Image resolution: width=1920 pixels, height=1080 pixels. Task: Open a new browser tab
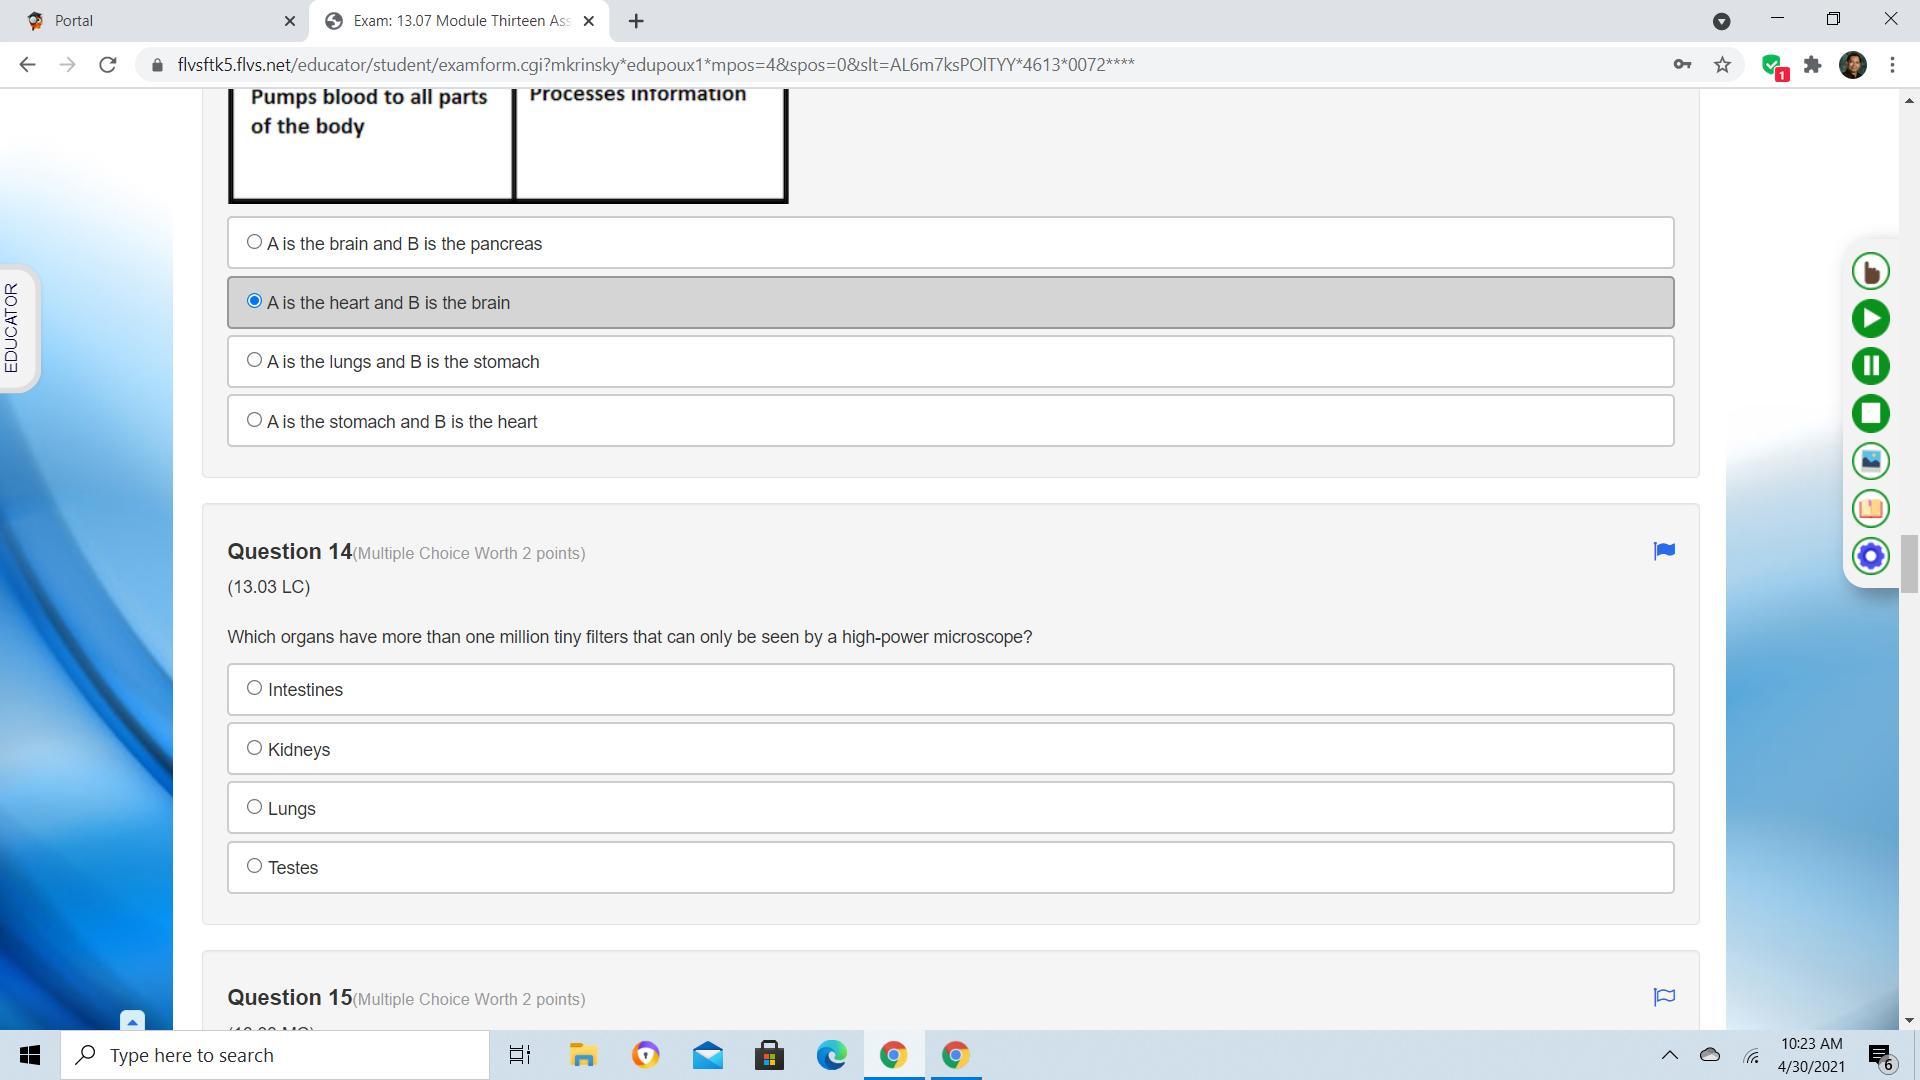coord(636,20)
